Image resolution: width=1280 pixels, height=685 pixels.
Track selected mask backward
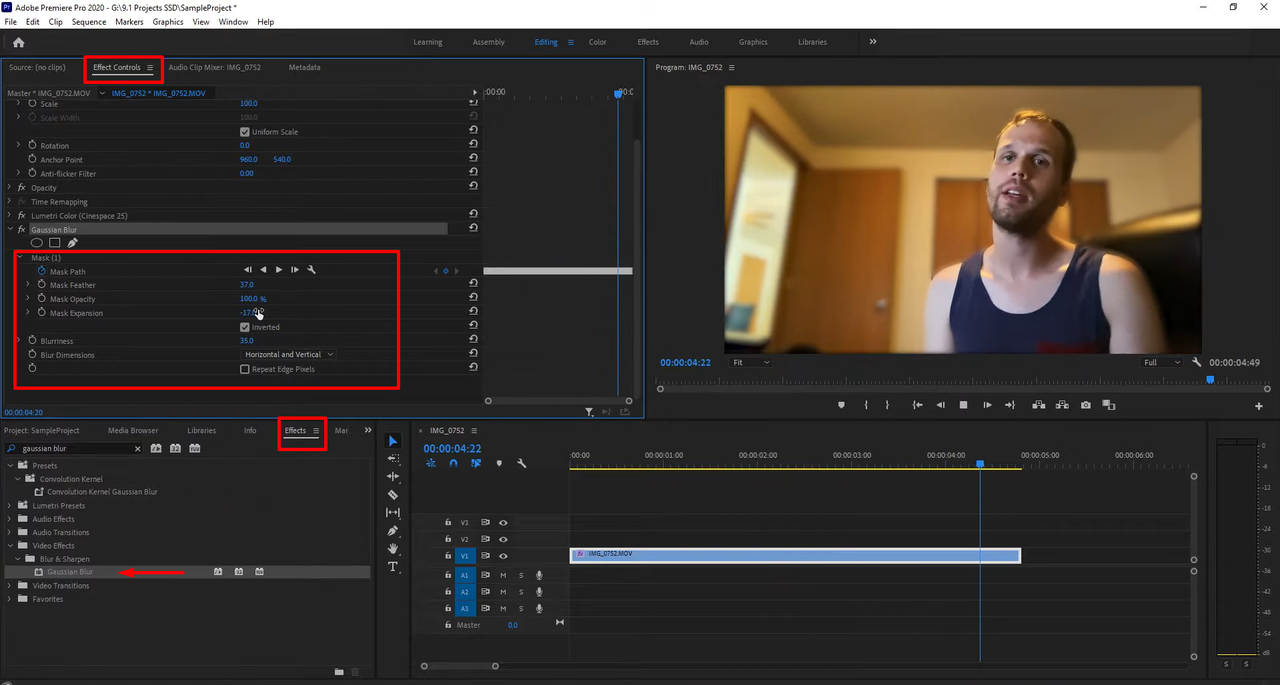pos(263,270)
